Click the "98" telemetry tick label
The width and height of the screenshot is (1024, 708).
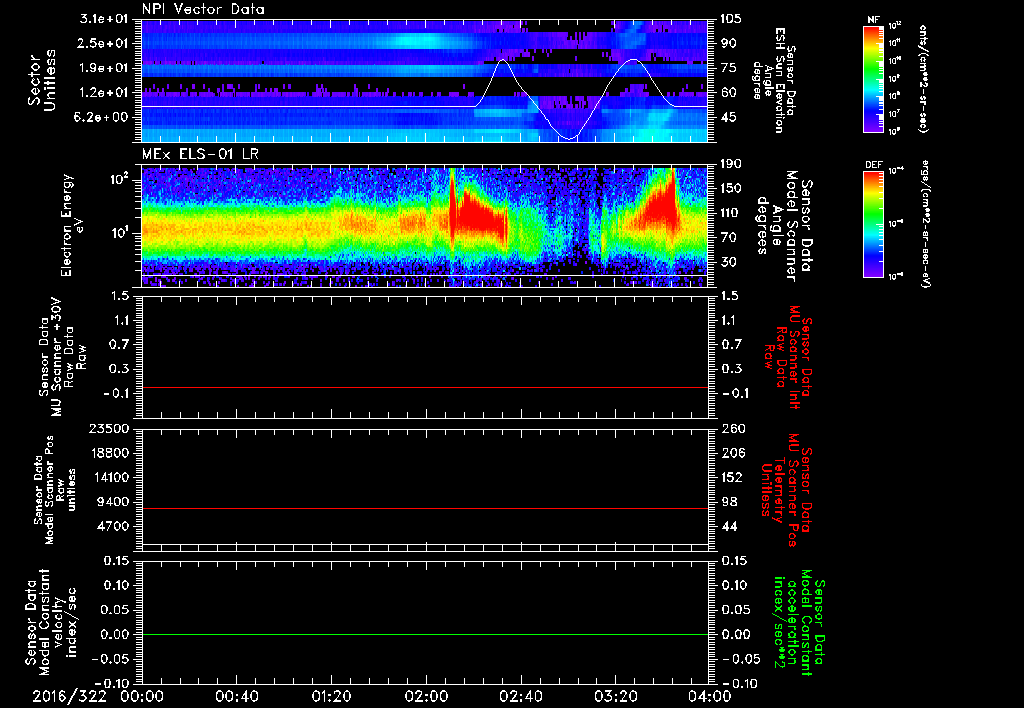point(728,502)
